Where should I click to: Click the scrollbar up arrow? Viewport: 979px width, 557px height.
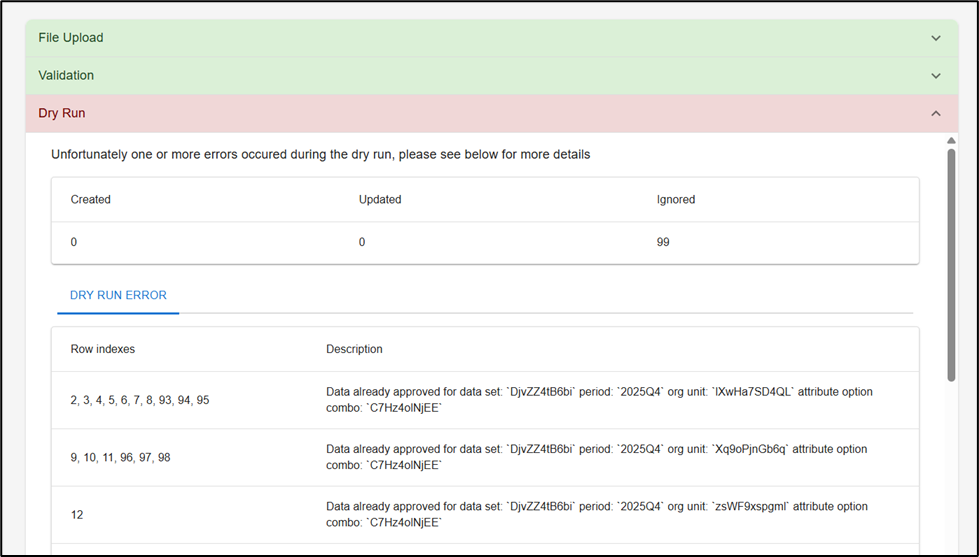pyautogui.click(x=951, y=140)
